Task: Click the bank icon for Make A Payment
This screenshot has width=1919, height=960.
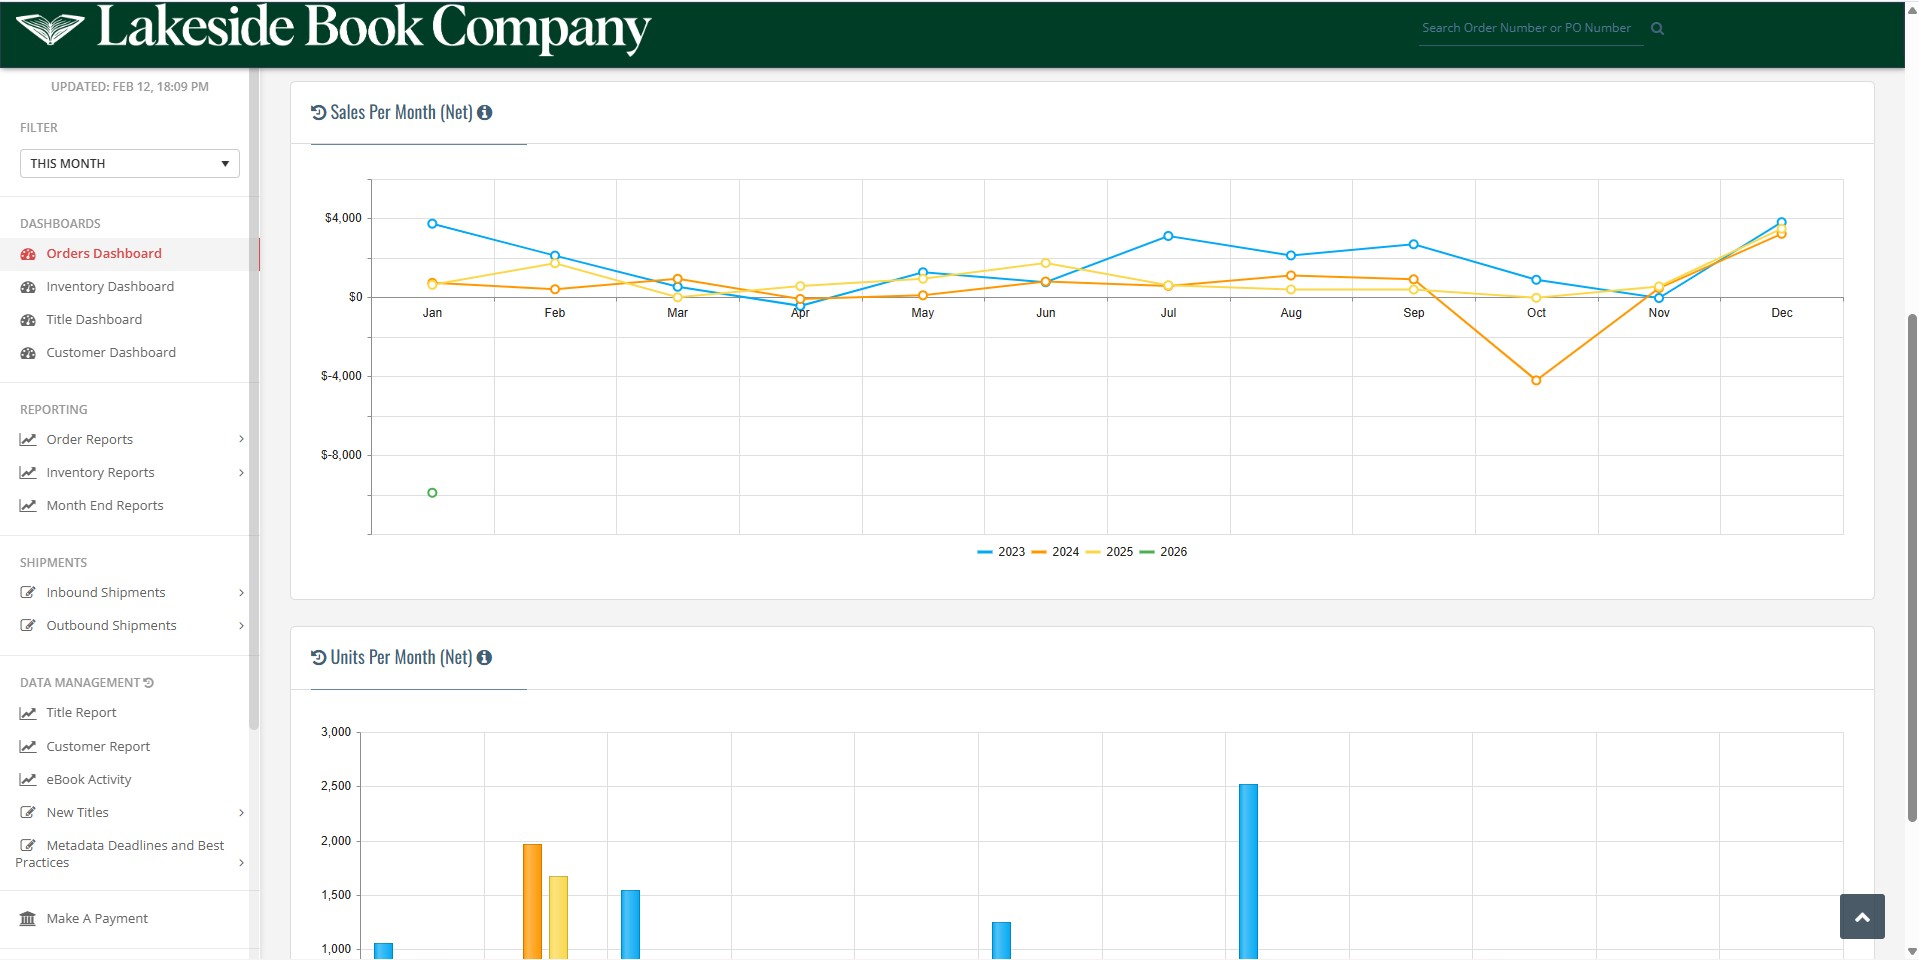Action: (28, 919)
